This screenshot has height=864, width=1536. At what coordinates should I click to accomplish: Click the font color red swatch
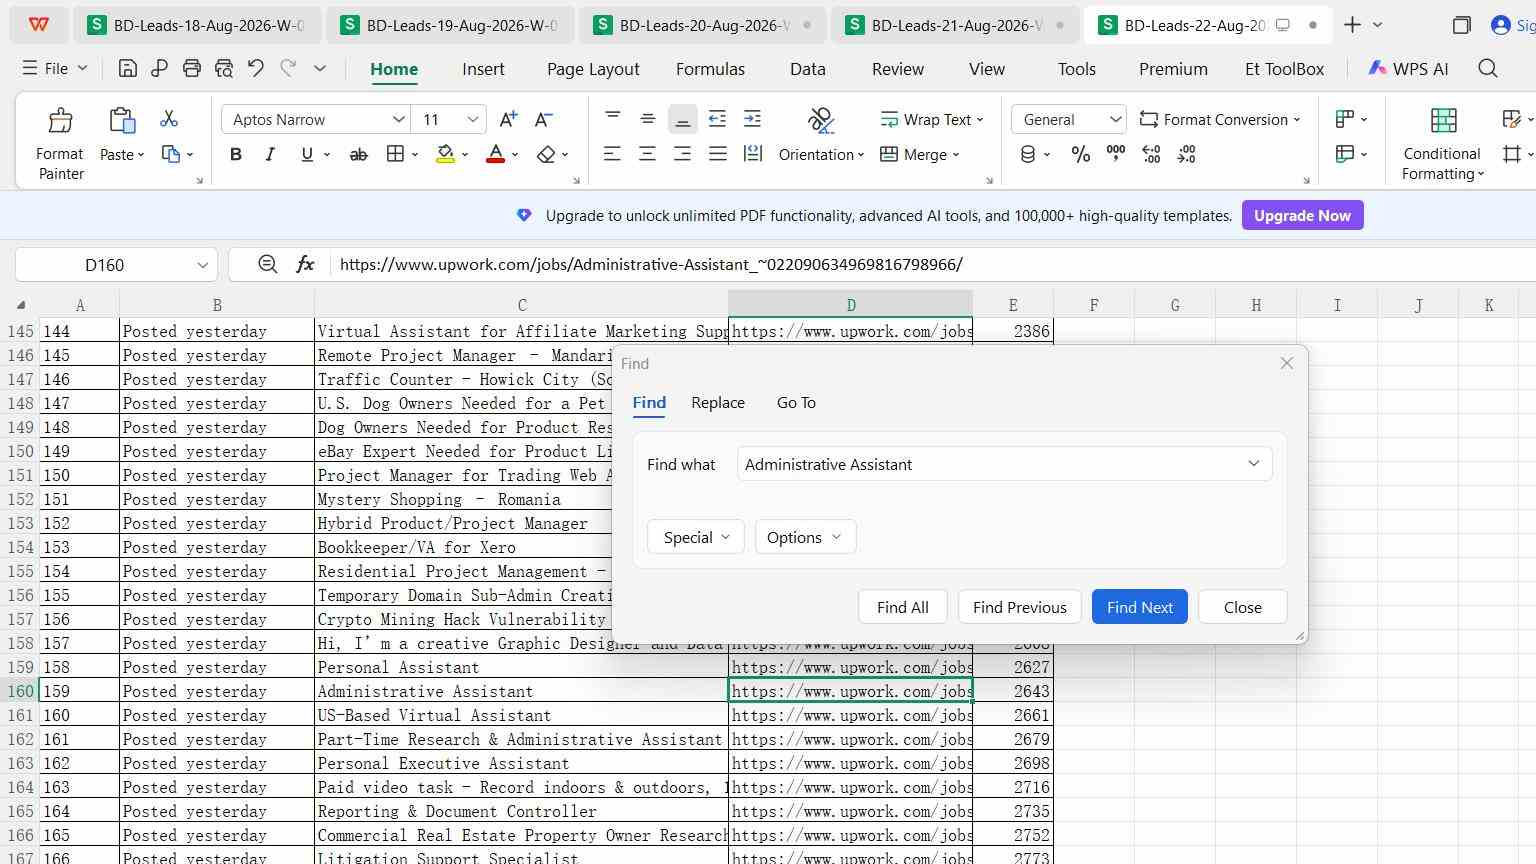[x=494, y=154]
